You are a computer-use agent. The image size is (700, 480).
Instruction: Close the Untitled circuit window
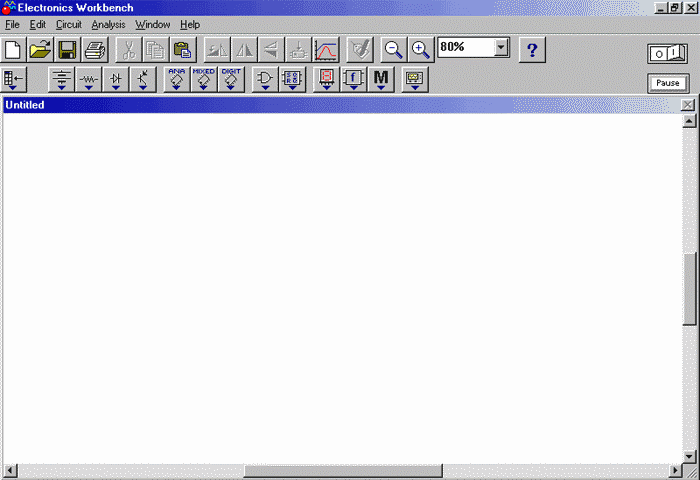tap(688, 105)
